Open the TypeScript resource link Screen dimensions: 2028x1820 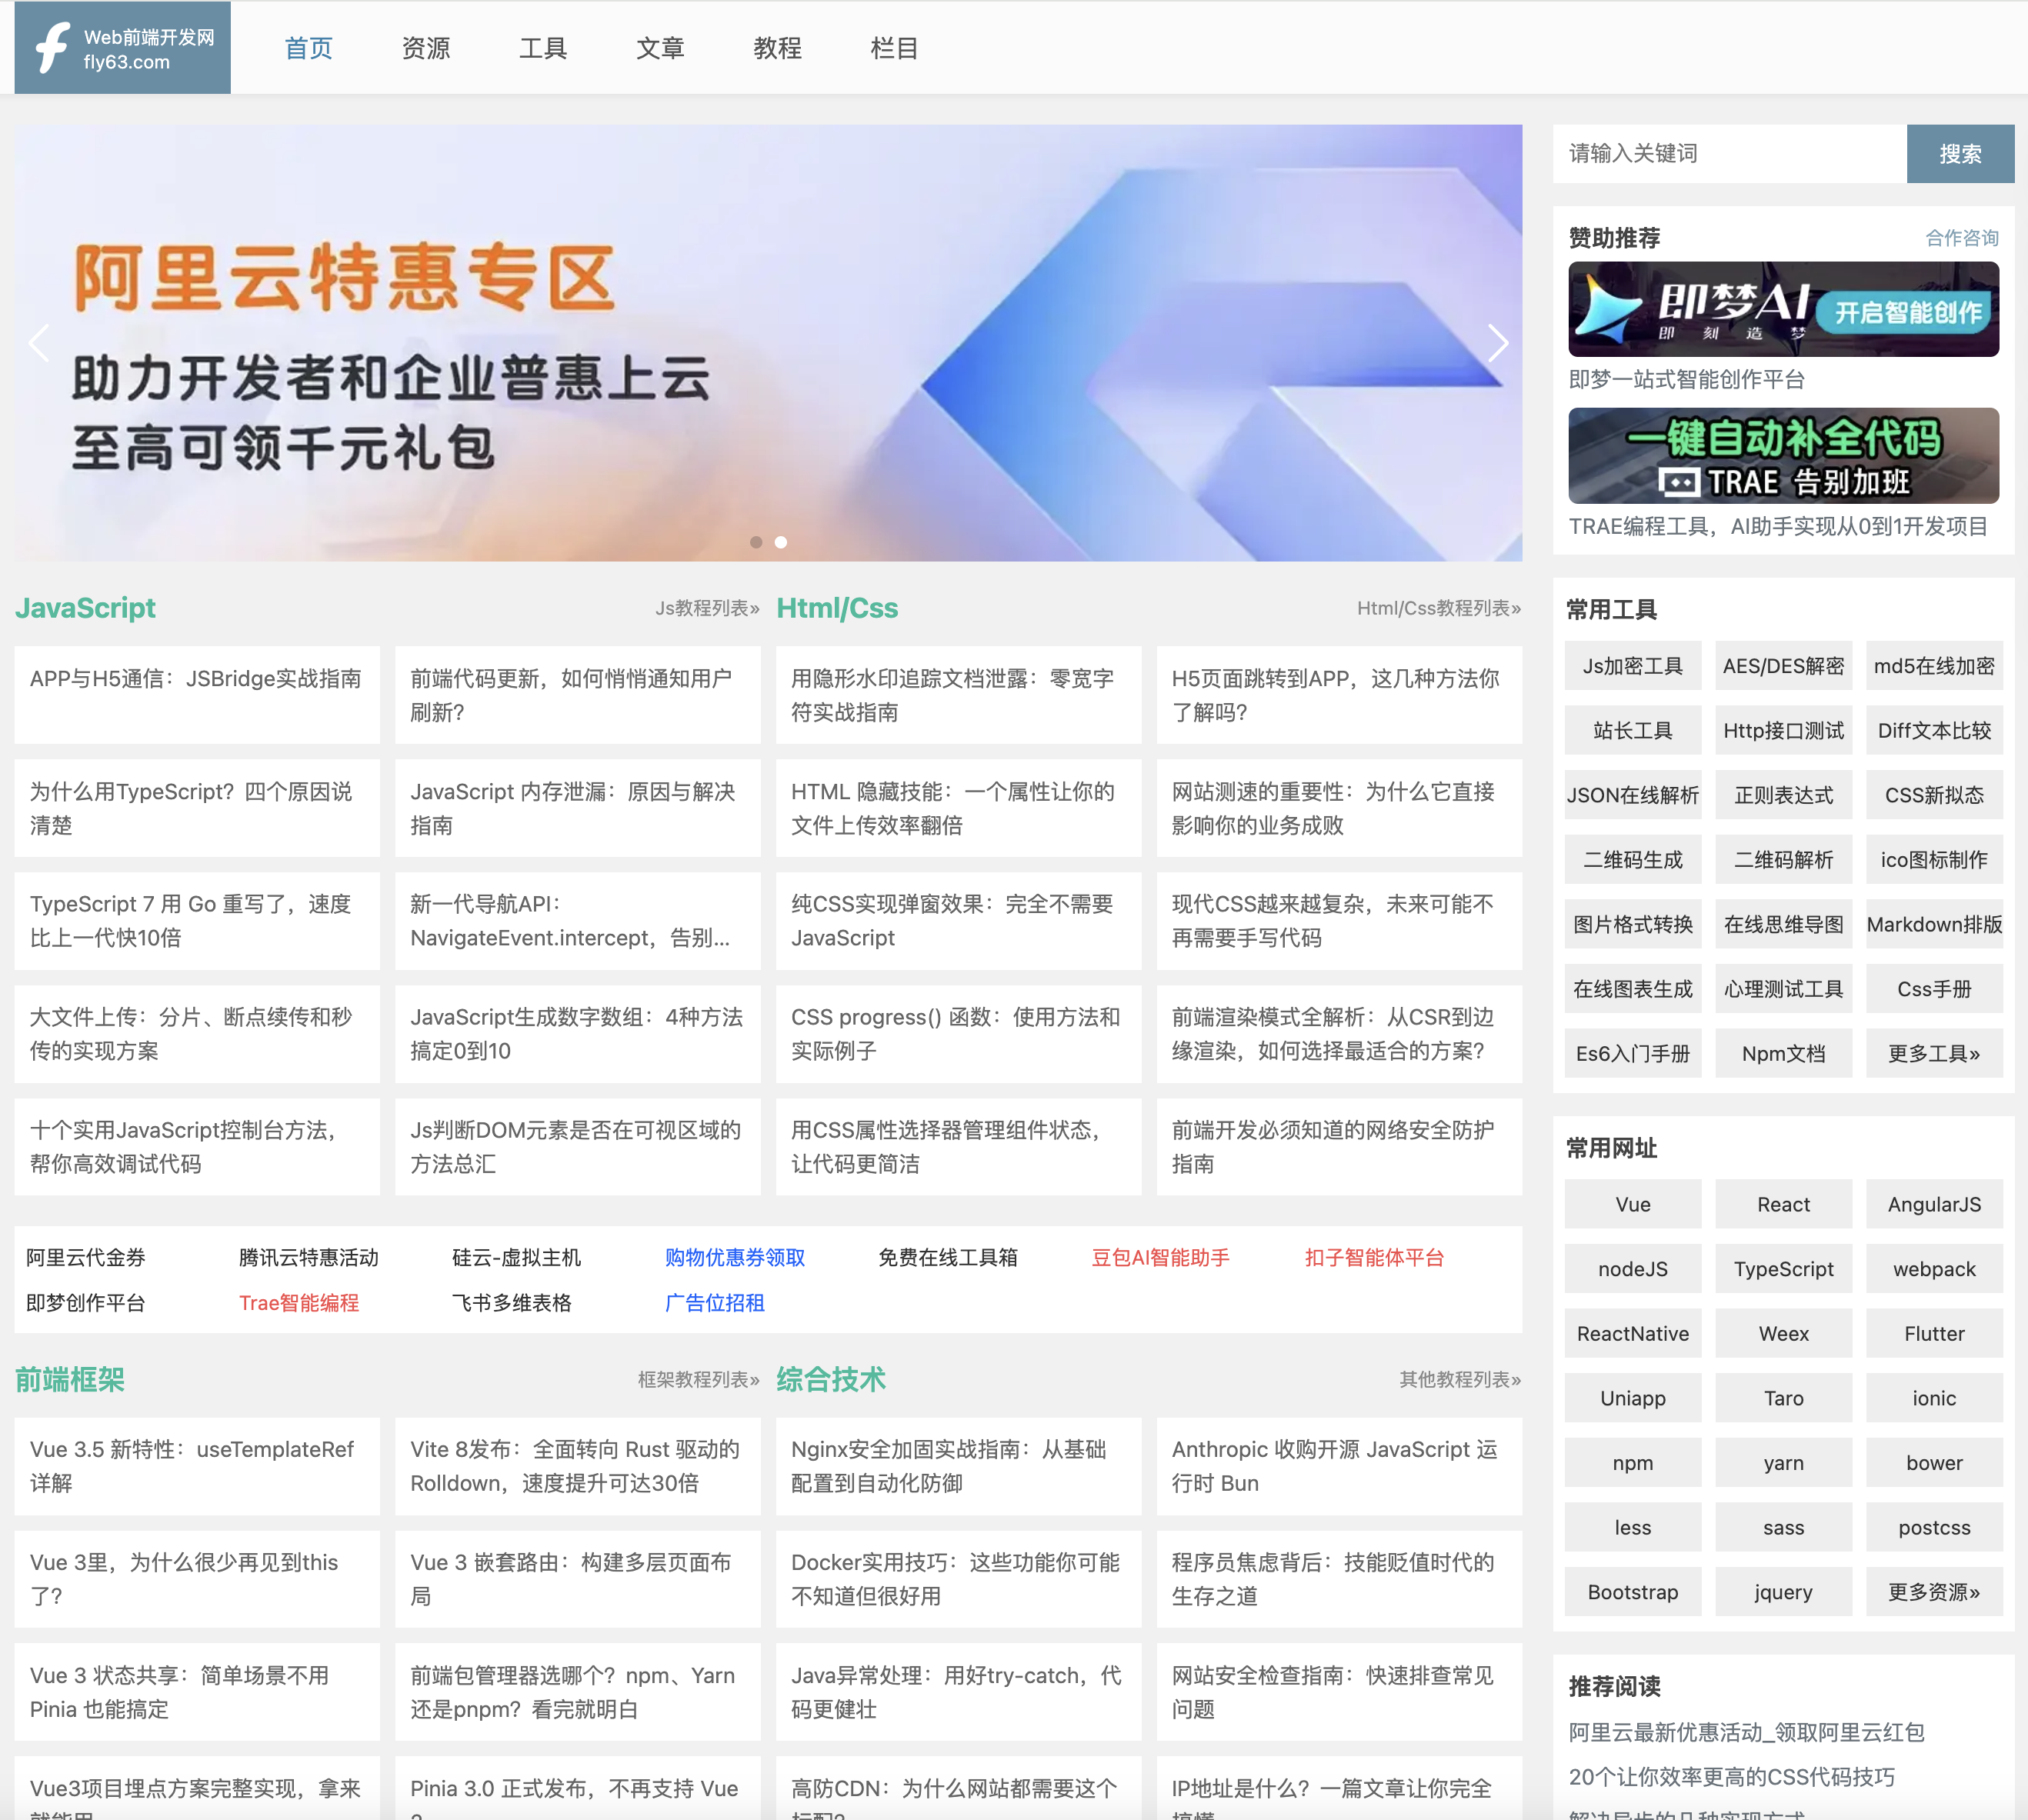point(1783,1268)
